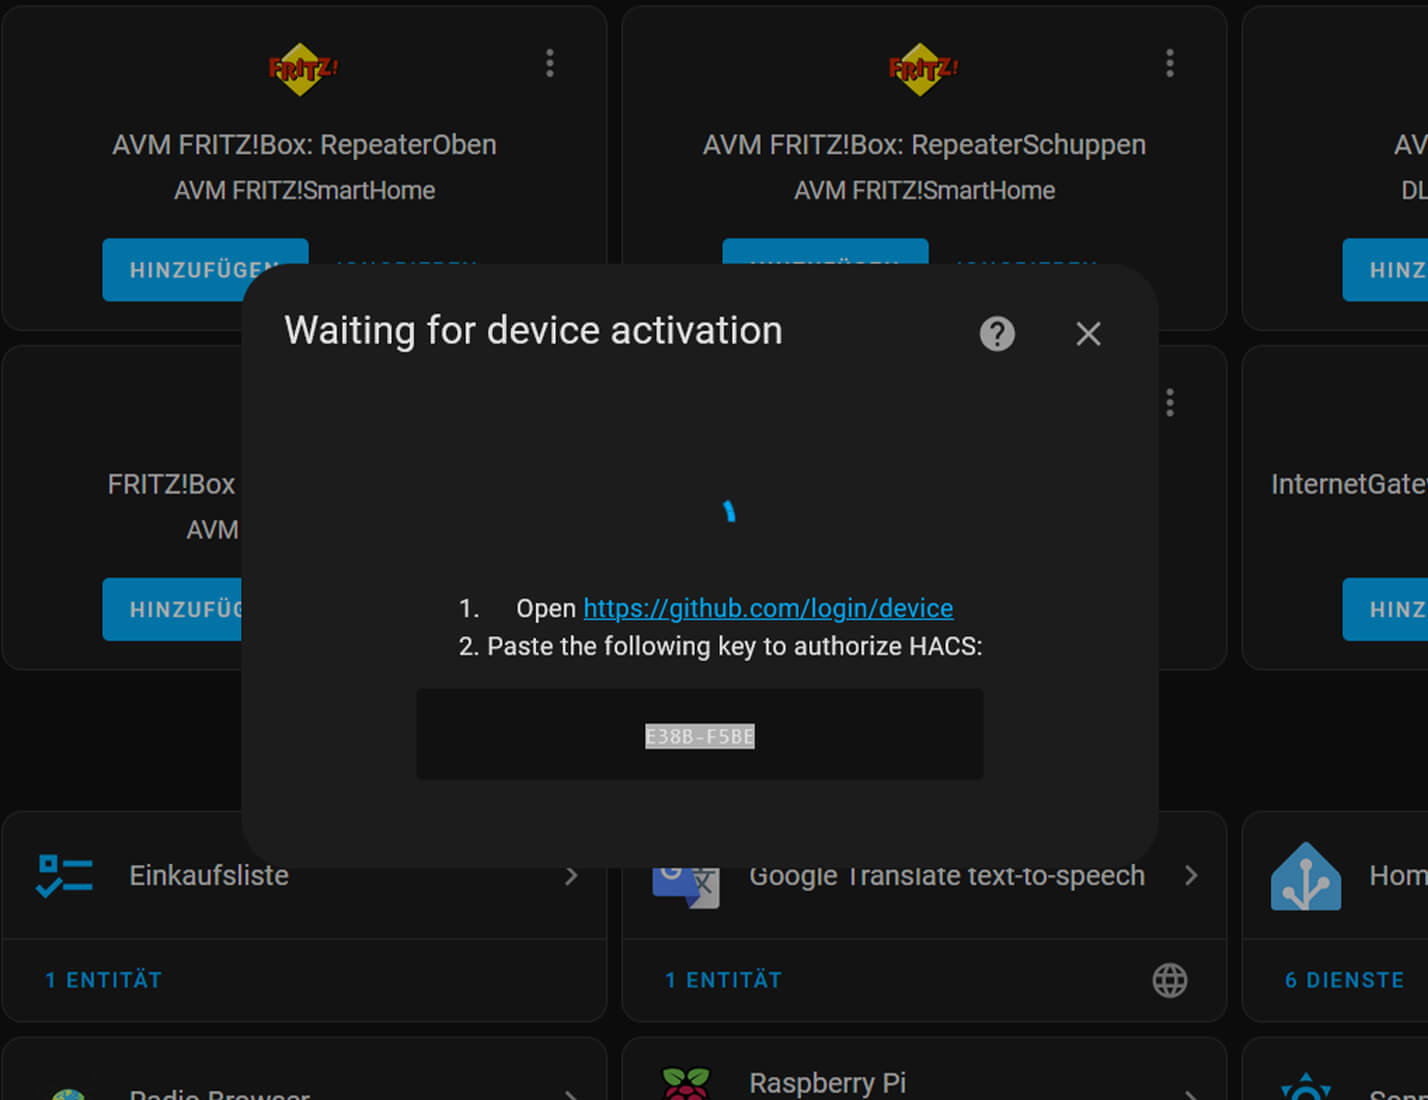Open 1 Entität under Einkaufsliste
Screen dimensions: 1428x1100
pyautogui.click(x=103, y=980)
